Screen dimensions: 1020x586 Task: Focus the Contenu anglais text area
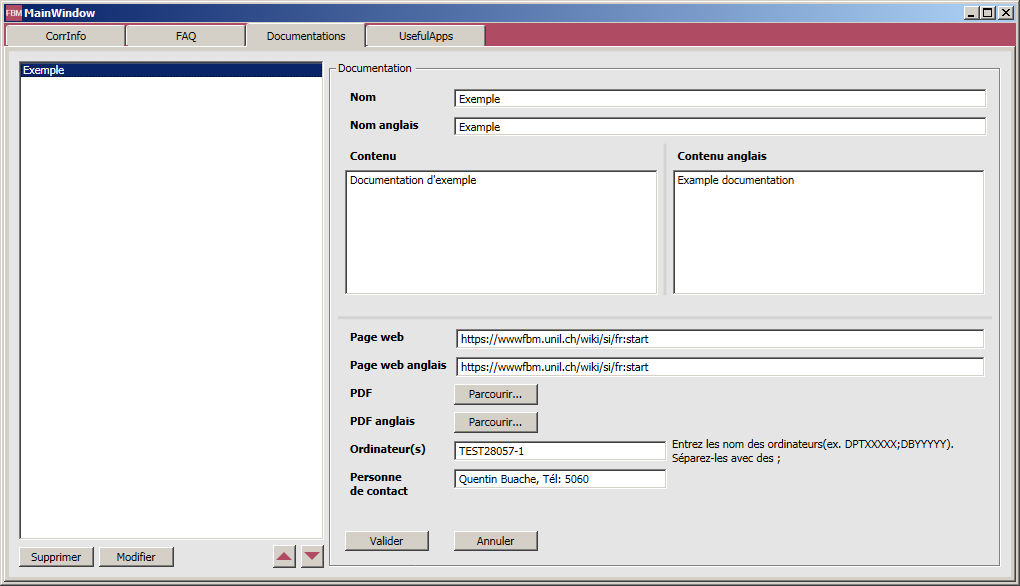(828, 232)
